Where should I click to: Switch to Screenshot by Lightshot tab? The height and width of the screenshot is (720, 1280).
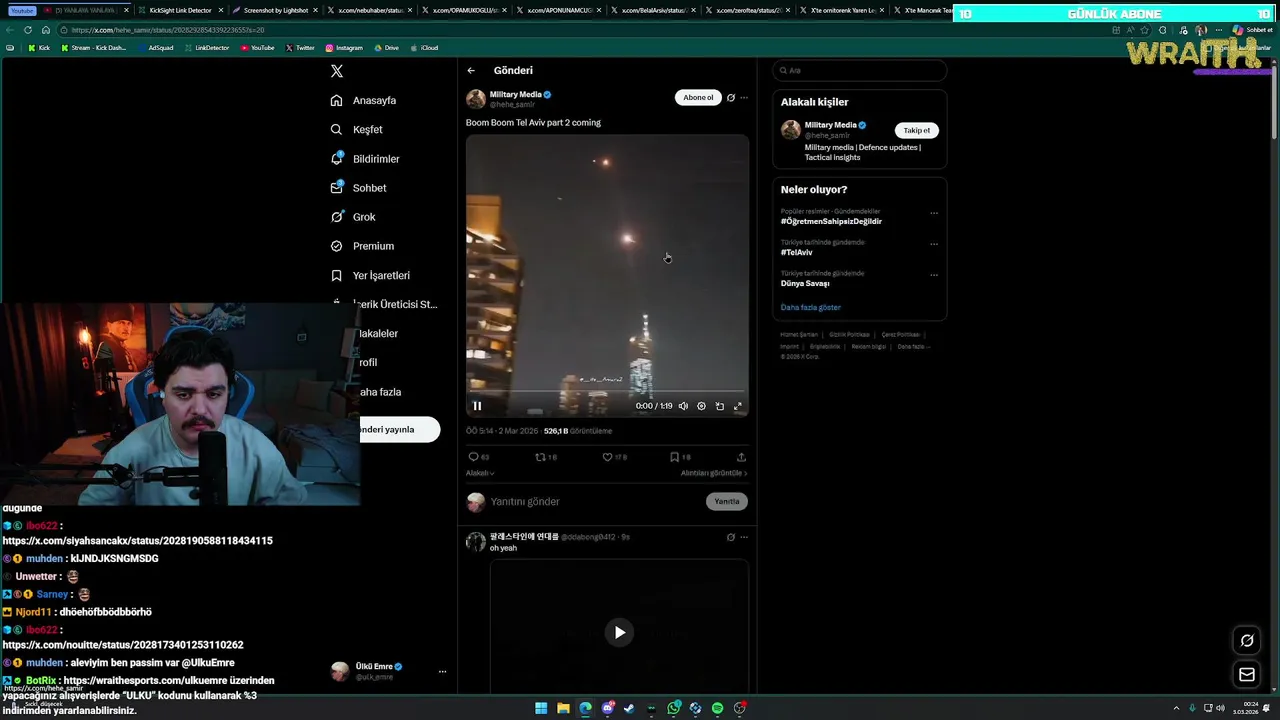(275, 10)
